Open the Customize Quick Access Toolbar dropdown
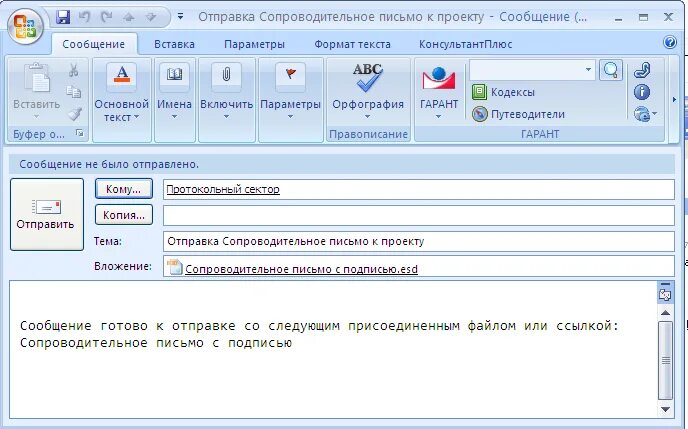Image resolution: width=688 pixels, height=429 pixels. tap(180, 17)
